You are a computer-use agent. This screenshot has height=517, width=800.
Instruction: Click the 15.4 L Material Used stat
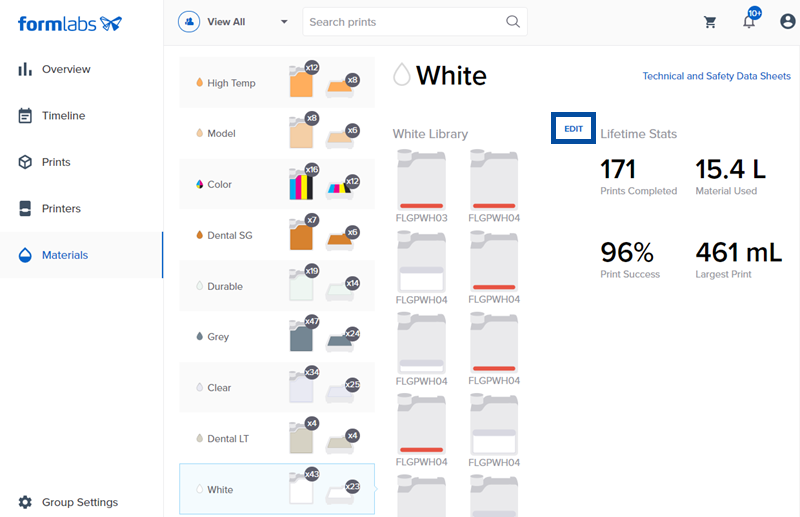click(x=731, y=177)
